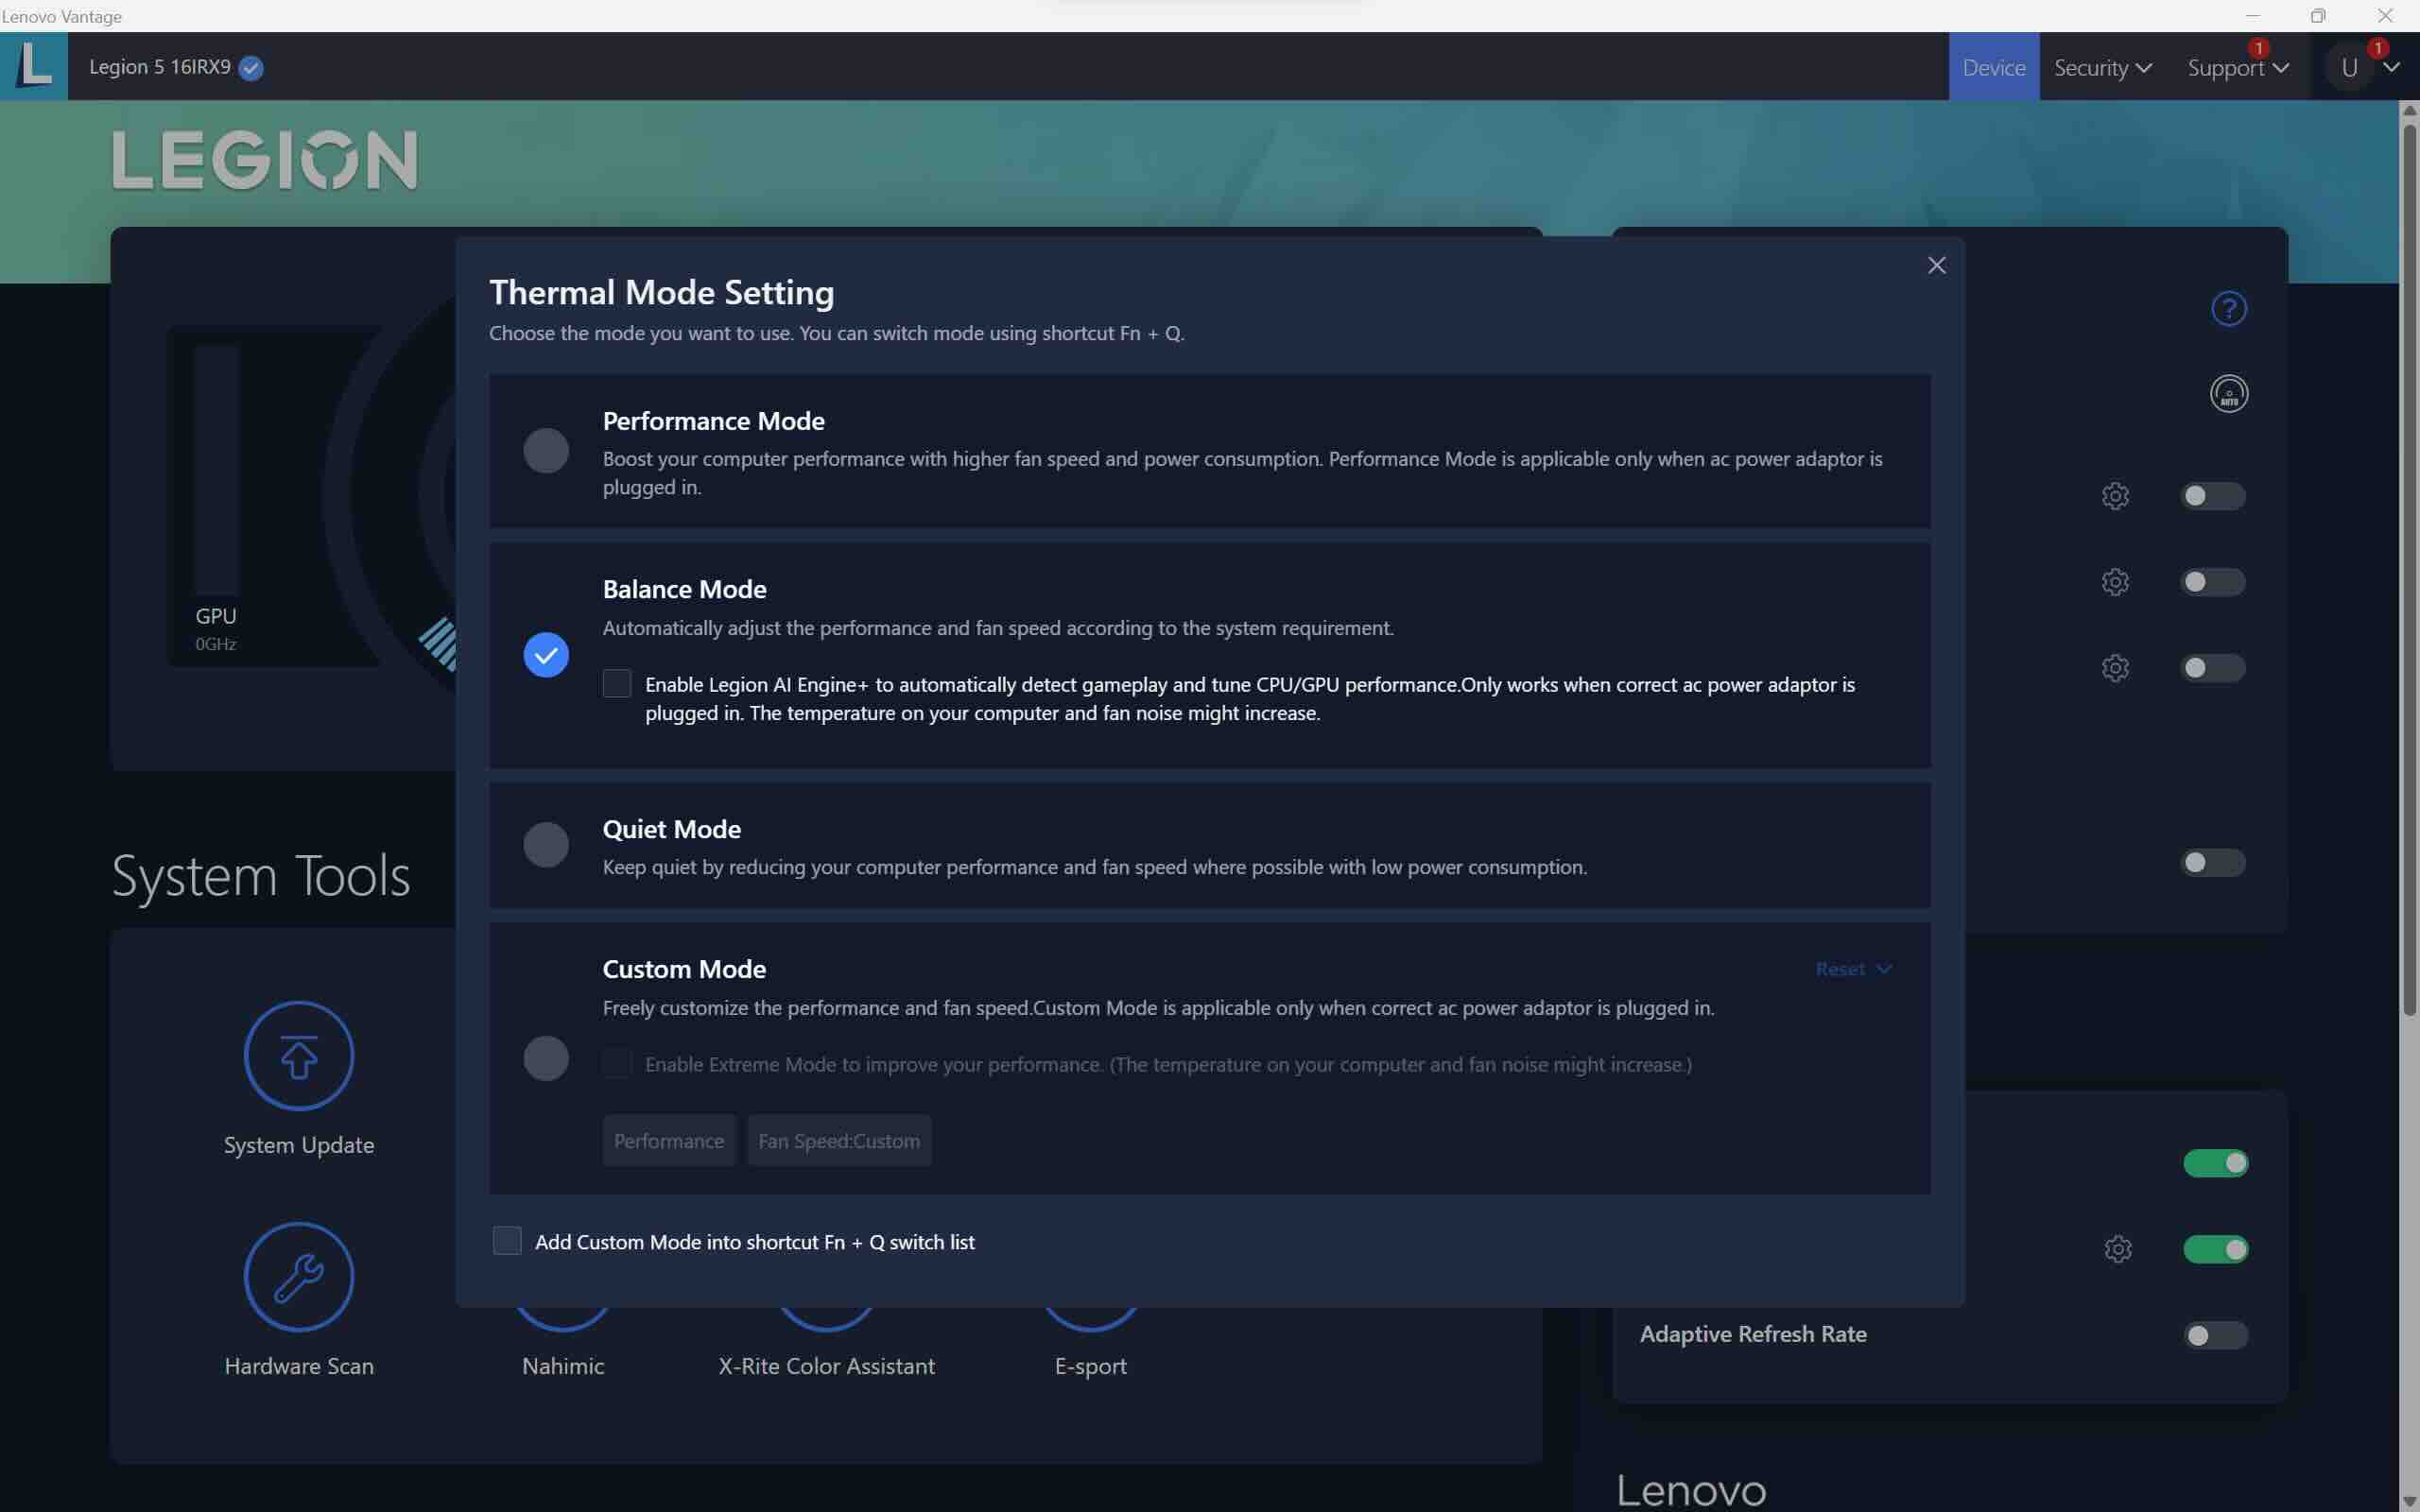Click the System Update icon

tap(299, 1056)
